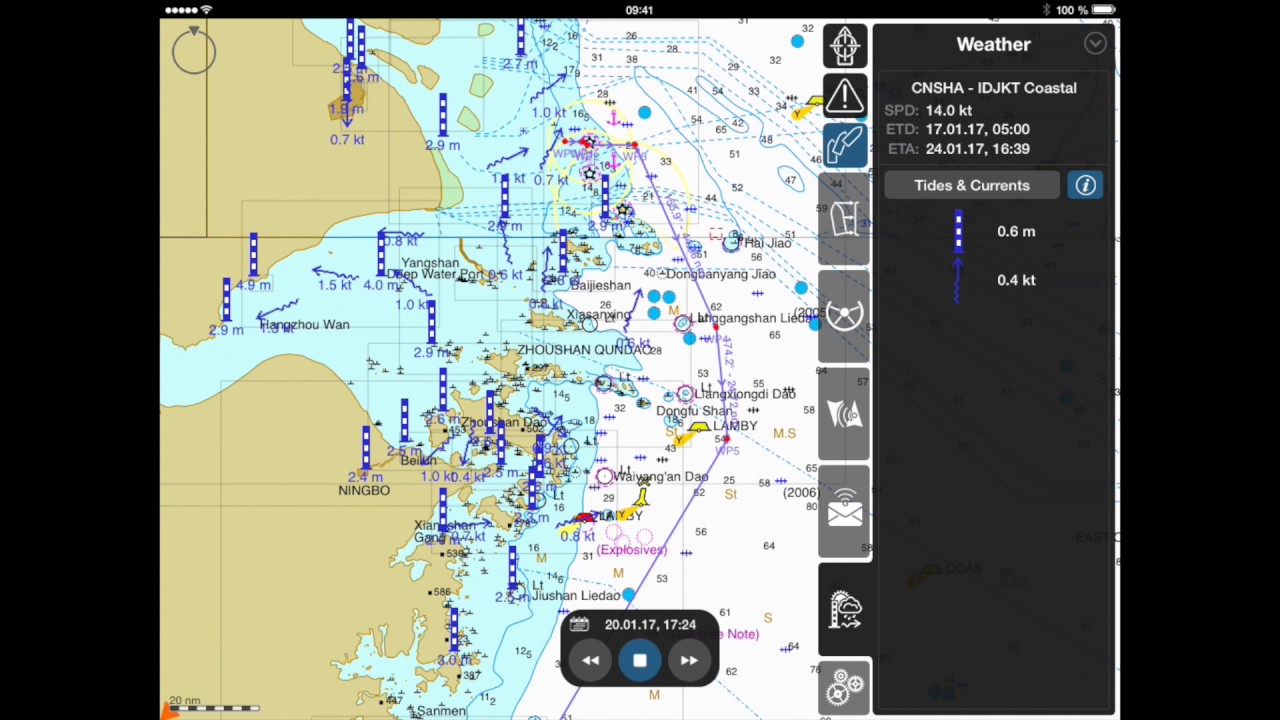Tap the WP5 waypoint label
Image resolution: width=1280 pixels, height=720 pixels.
(x=727, y=451)
